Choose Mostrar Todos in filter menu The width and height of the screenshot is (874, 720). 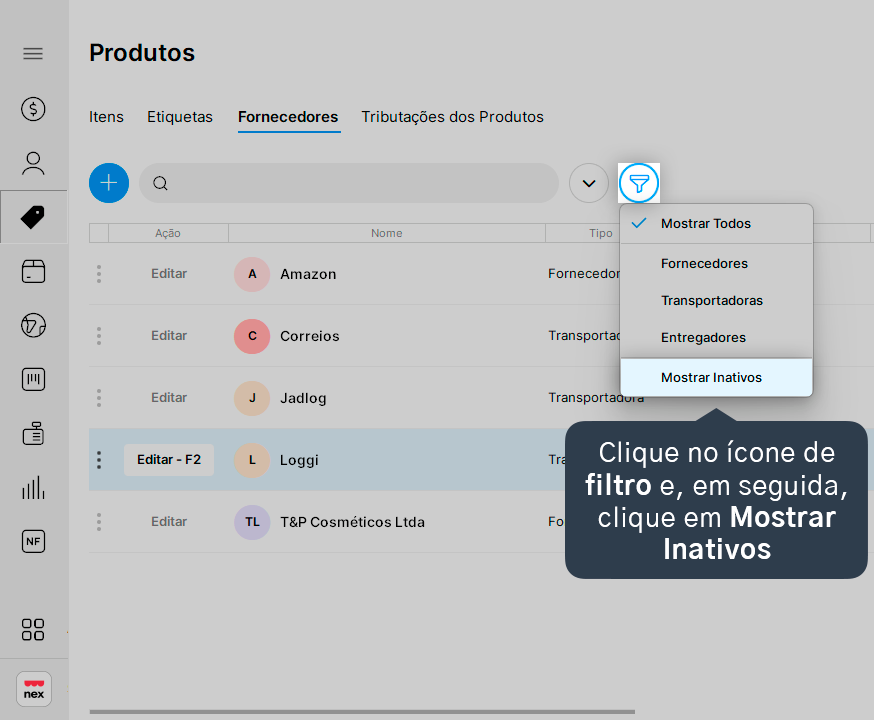click(716, 223)
